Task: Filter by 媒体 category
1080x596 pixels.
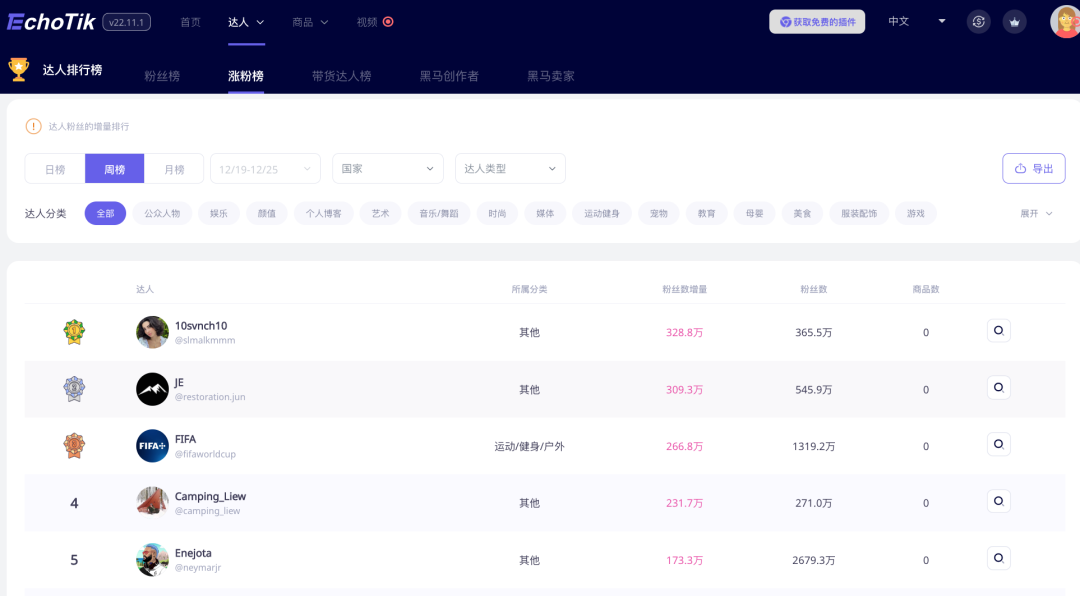Action: click(545, 214)
